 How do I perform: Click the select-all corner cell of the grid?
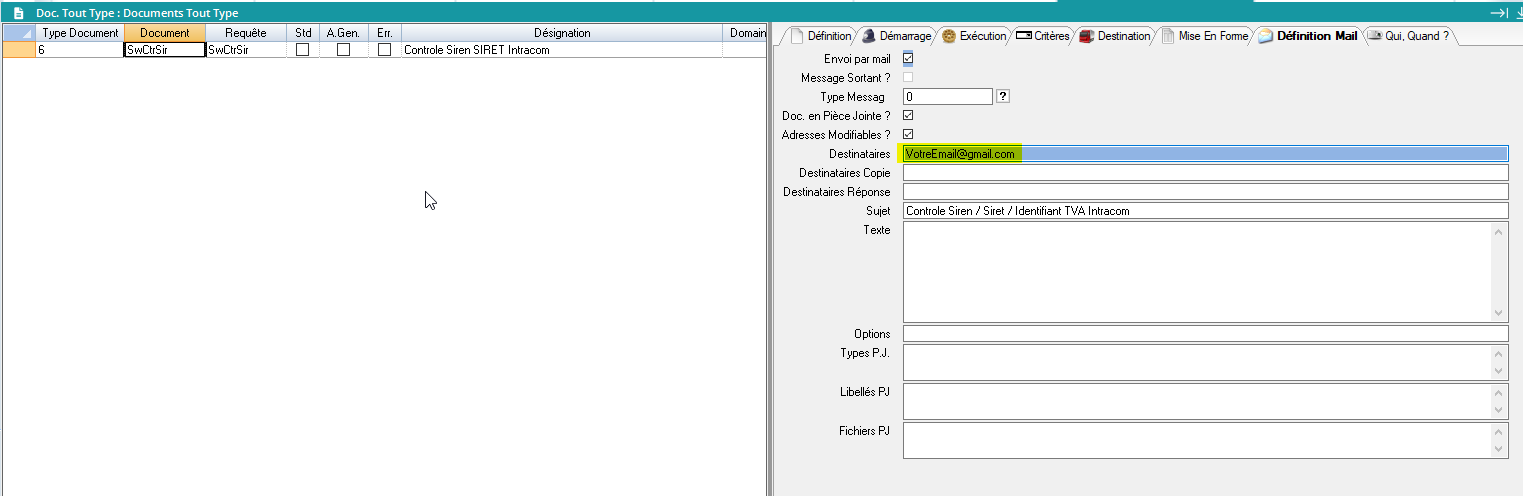tap(19, 33)
